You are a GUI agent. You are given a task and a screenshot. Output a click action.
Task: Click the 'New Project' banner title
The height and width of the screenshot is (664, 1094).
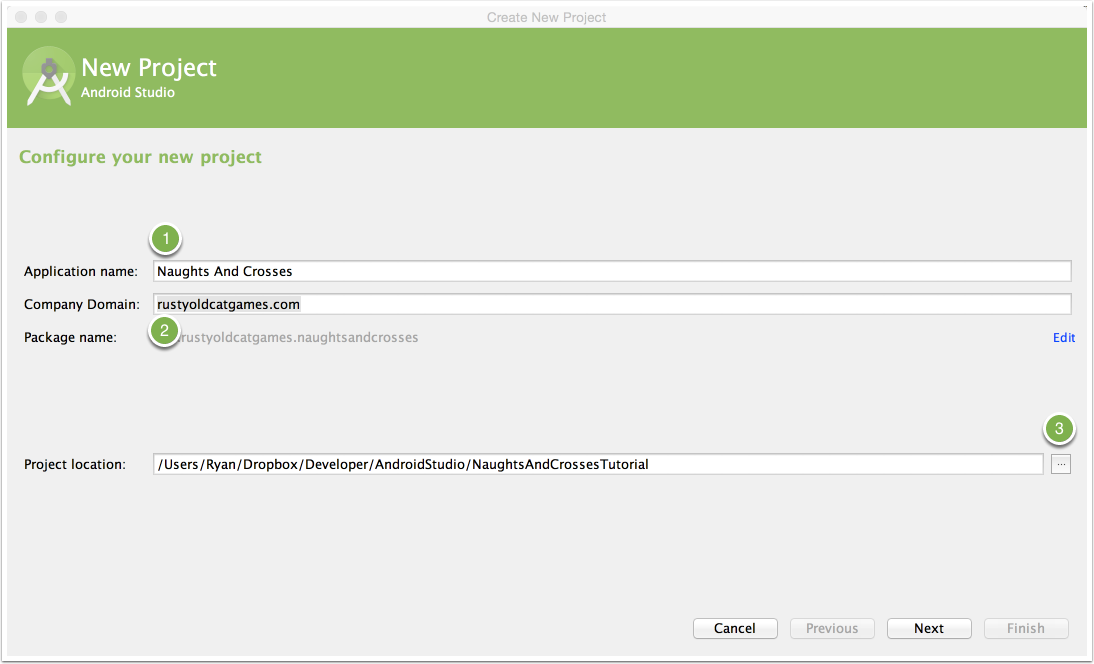pyautogui.click(x=149, y=67)
